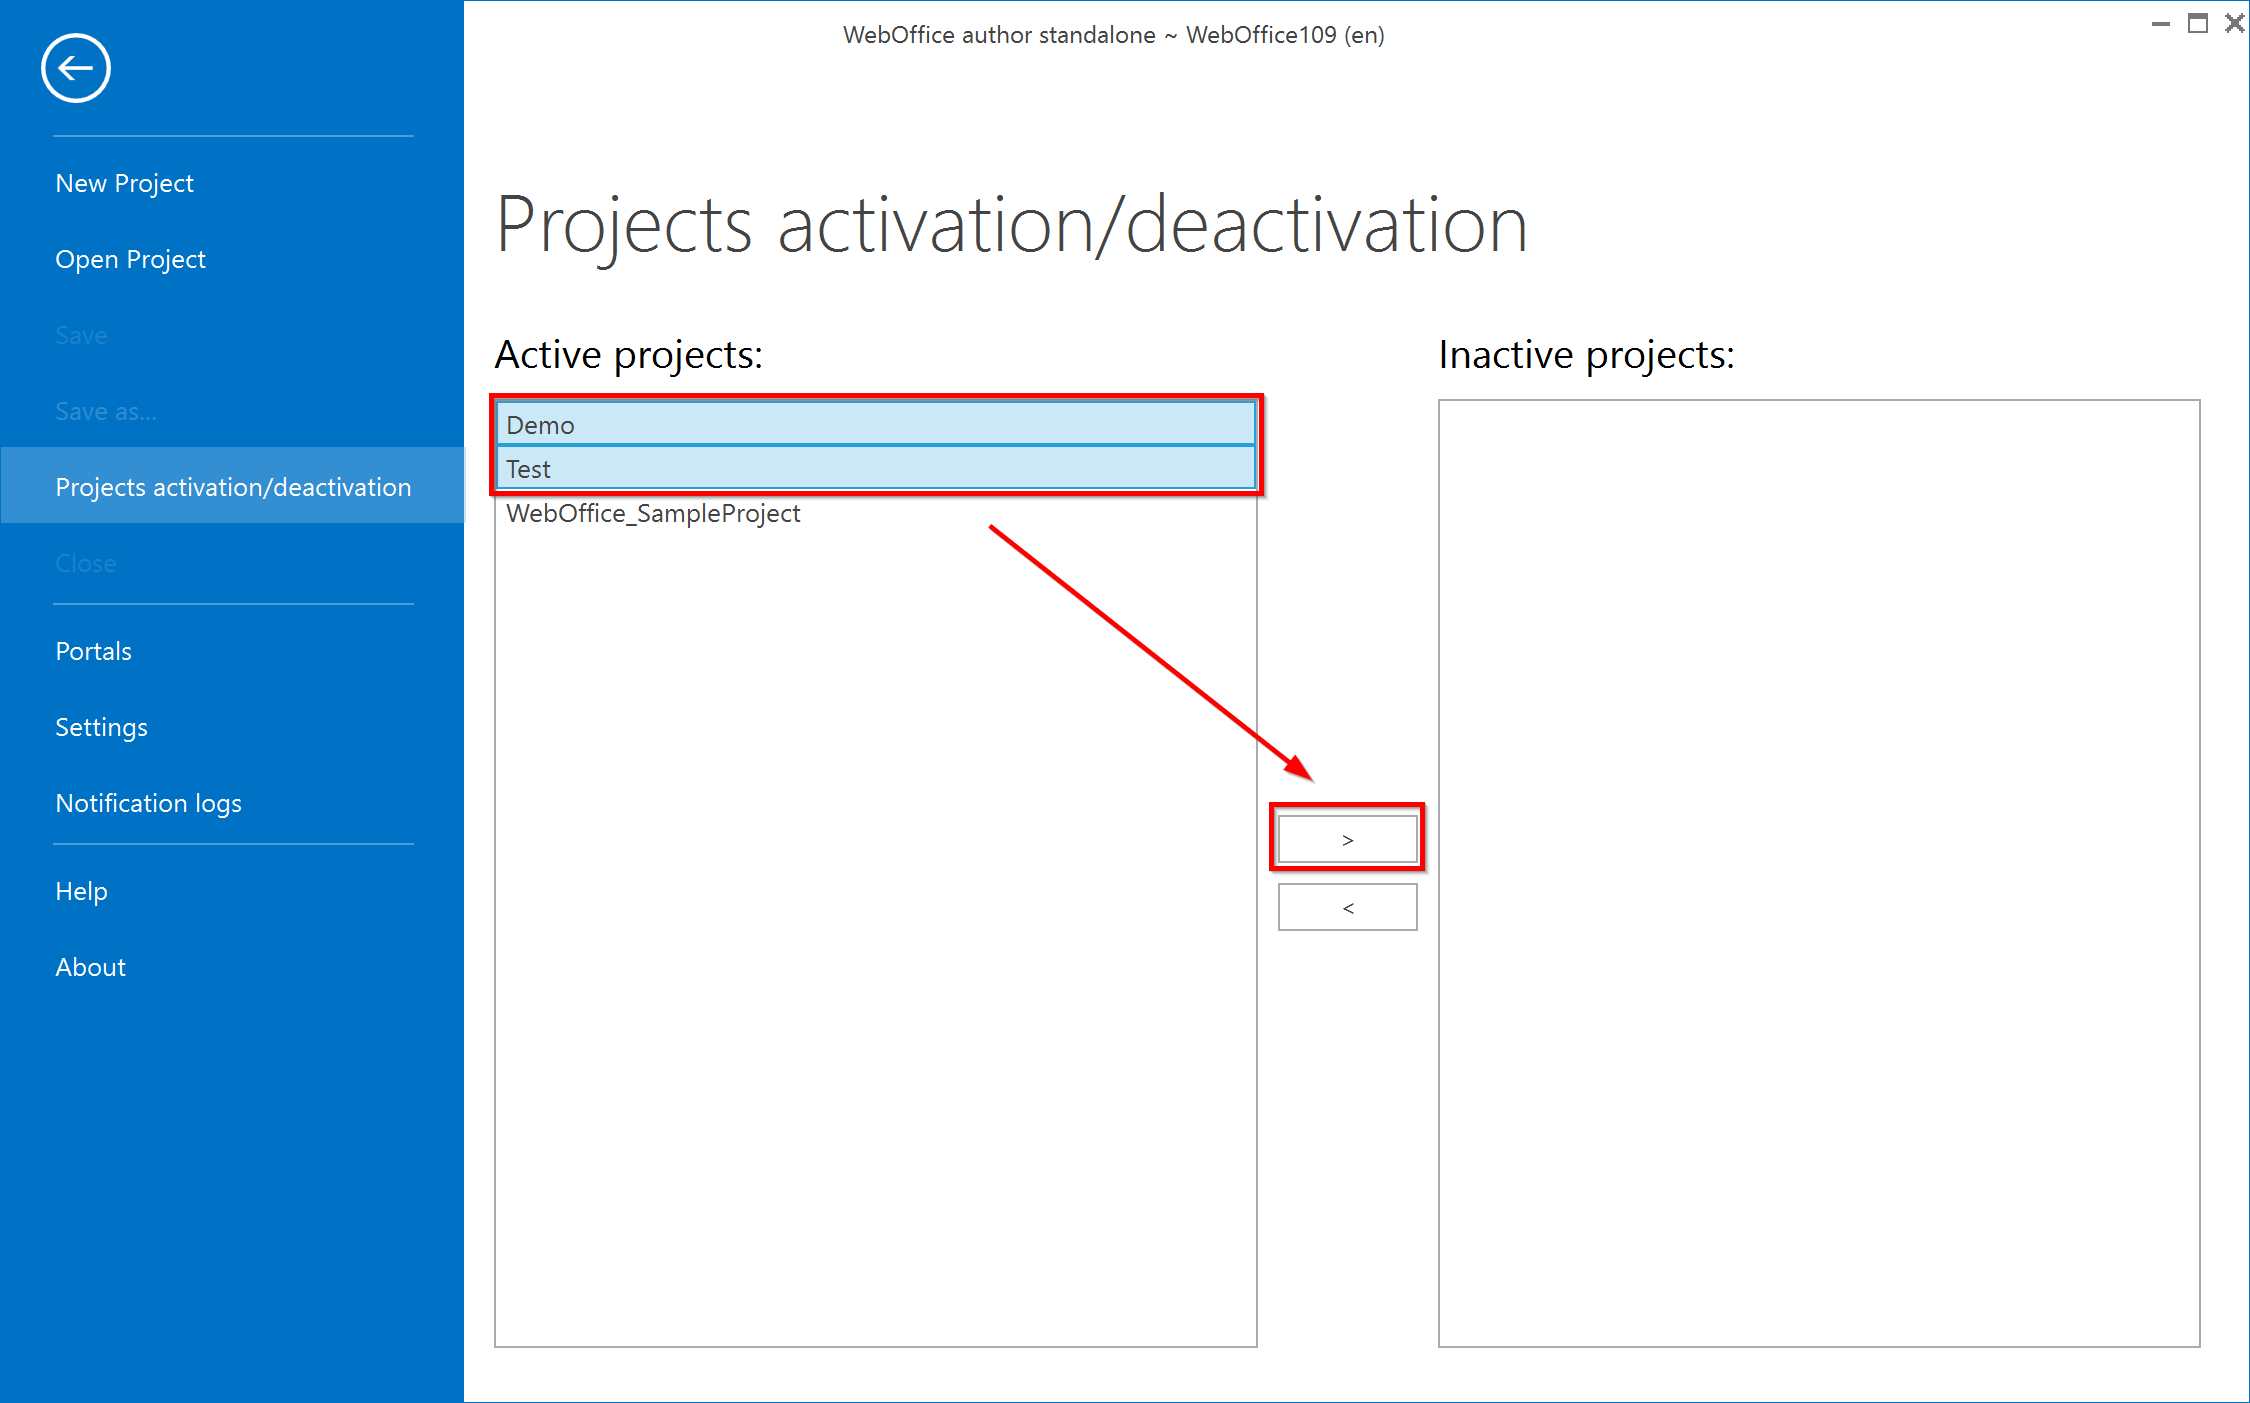This screenshot has height=1403, width=2250.
Task: Click the back arrow navigation icon
Action: point(75,68)
